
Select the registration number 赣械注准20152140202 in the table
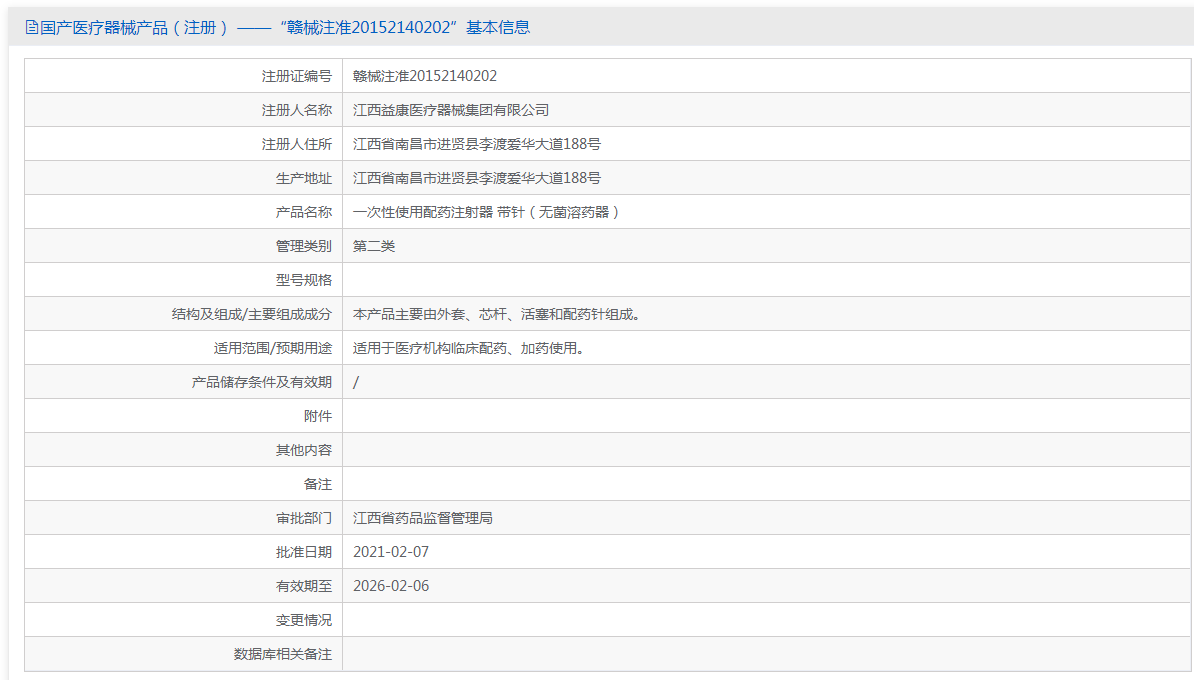[425, 76]
